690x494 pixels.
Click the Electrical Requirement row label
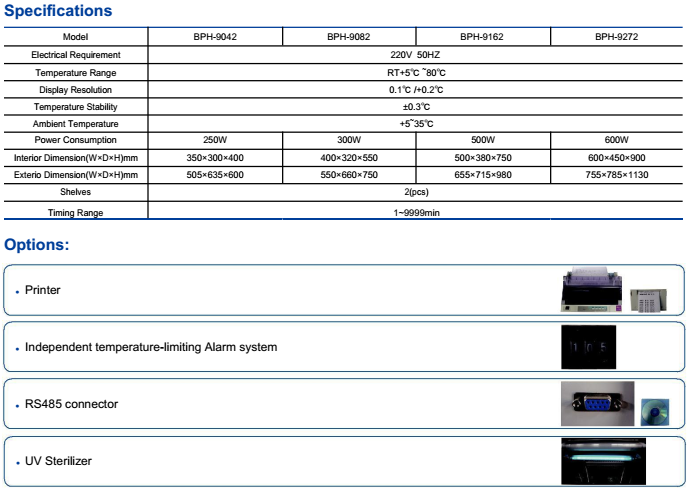point(76,55)
